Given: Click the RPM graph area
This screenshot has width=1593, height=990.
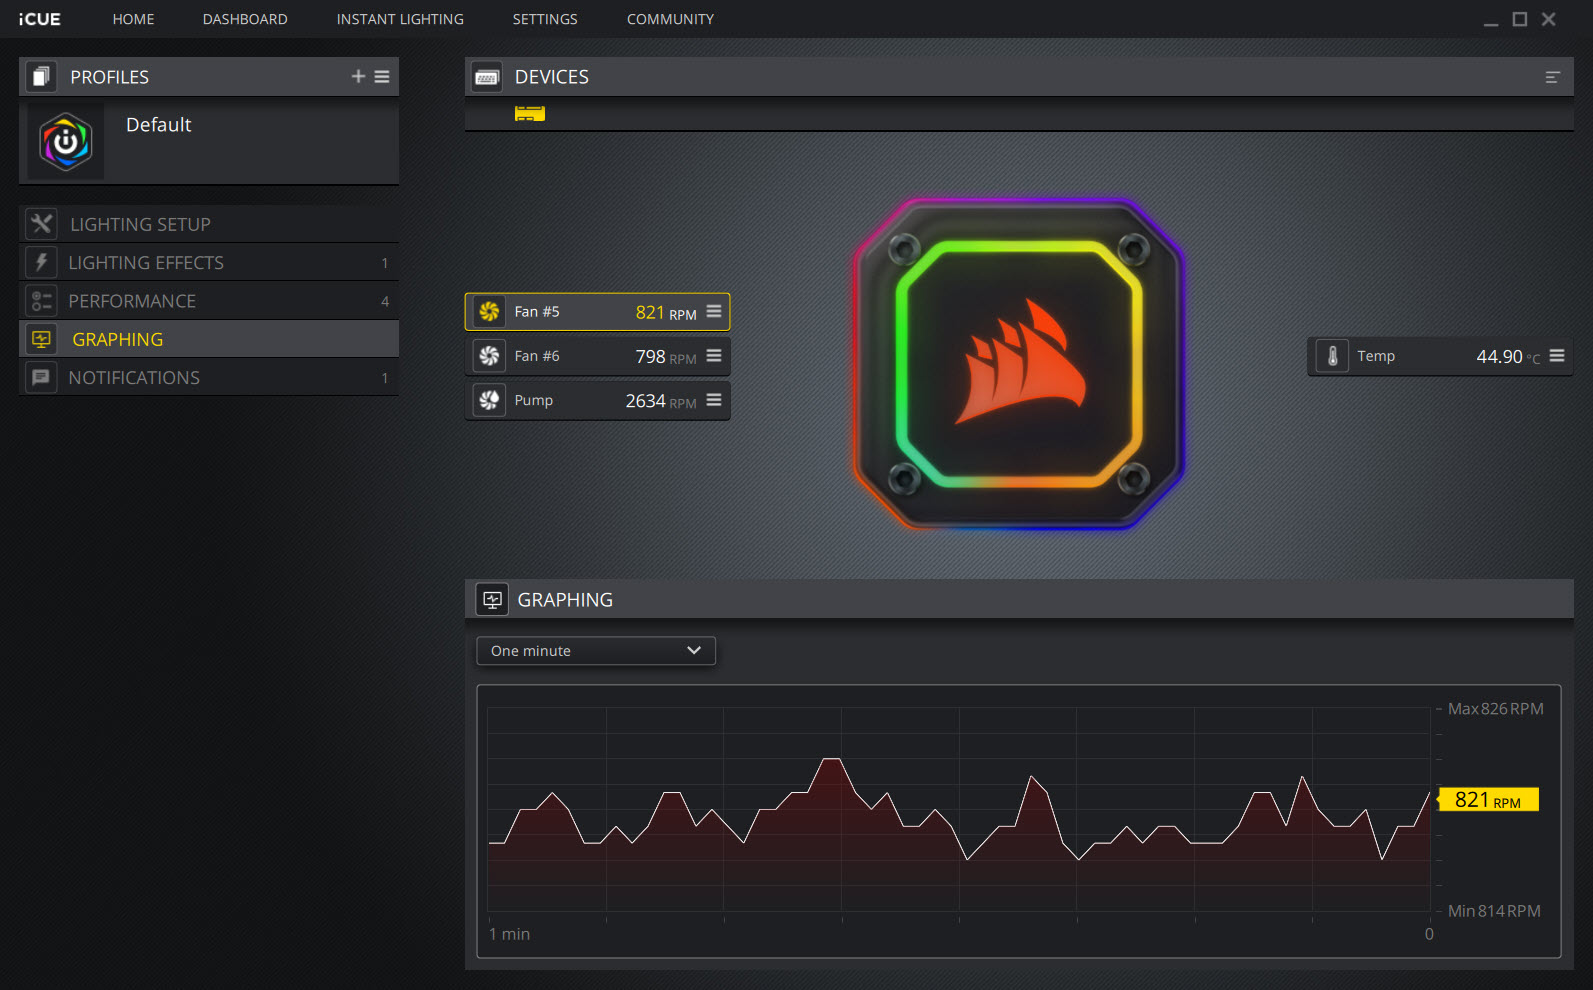Looking at the screenshot, I should pyautogui.click(x=959, y=809).
